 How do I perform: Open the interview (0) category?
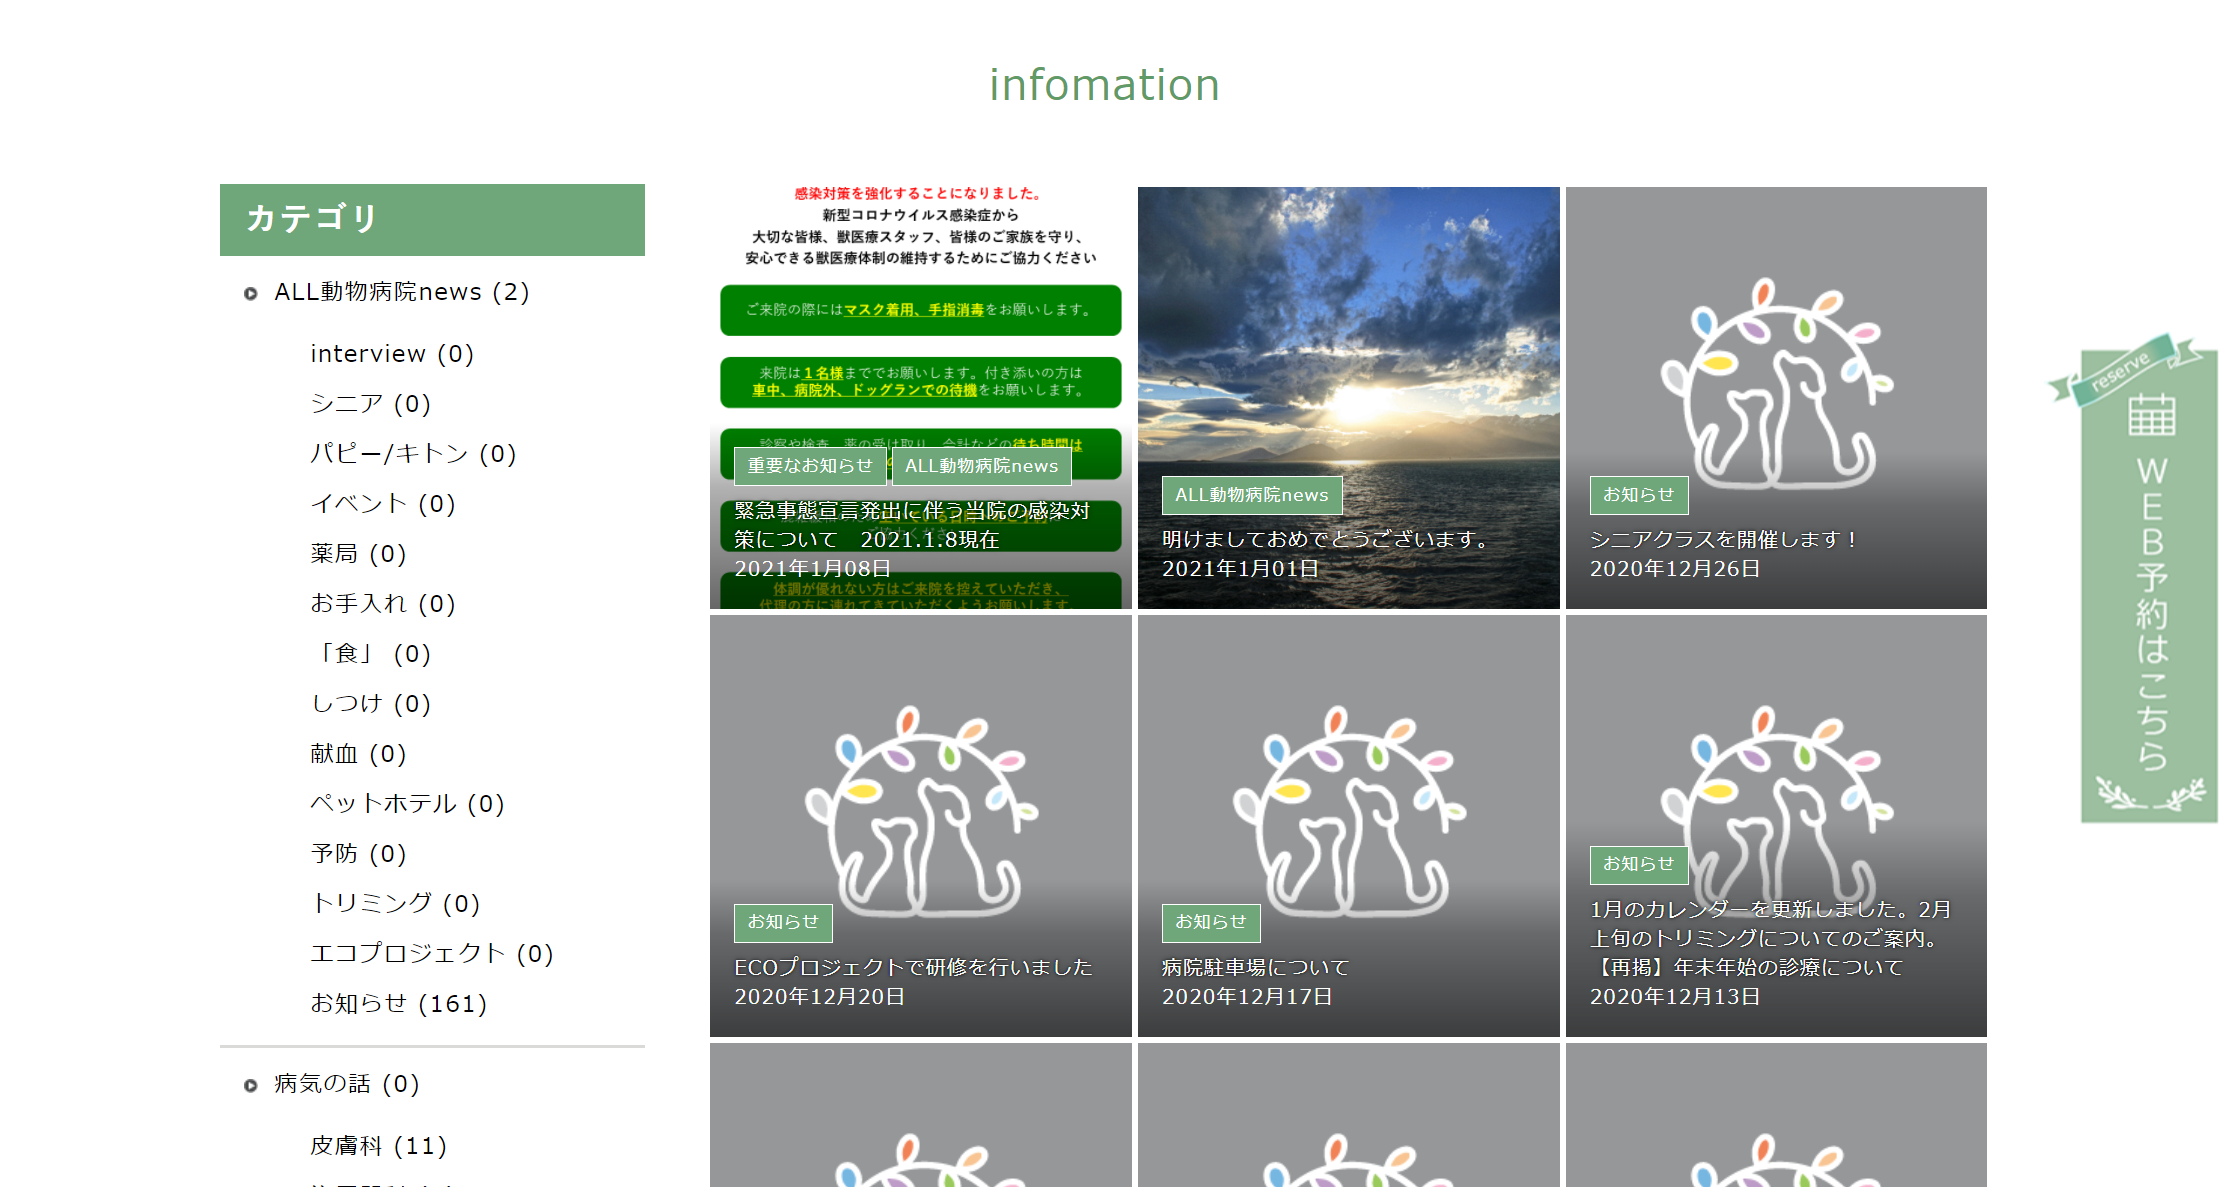(392, 354)
